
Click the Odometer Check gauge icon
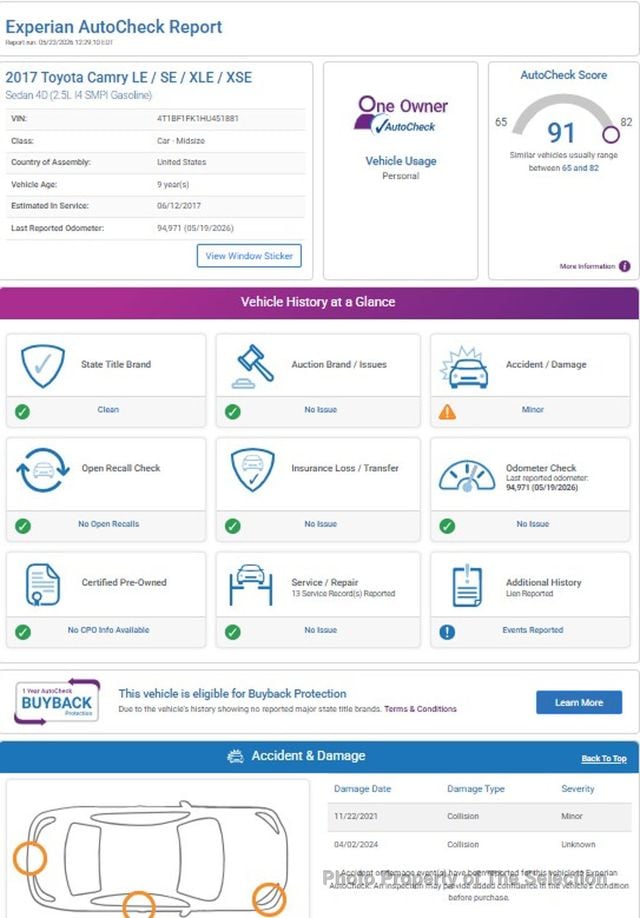(467, 475)
